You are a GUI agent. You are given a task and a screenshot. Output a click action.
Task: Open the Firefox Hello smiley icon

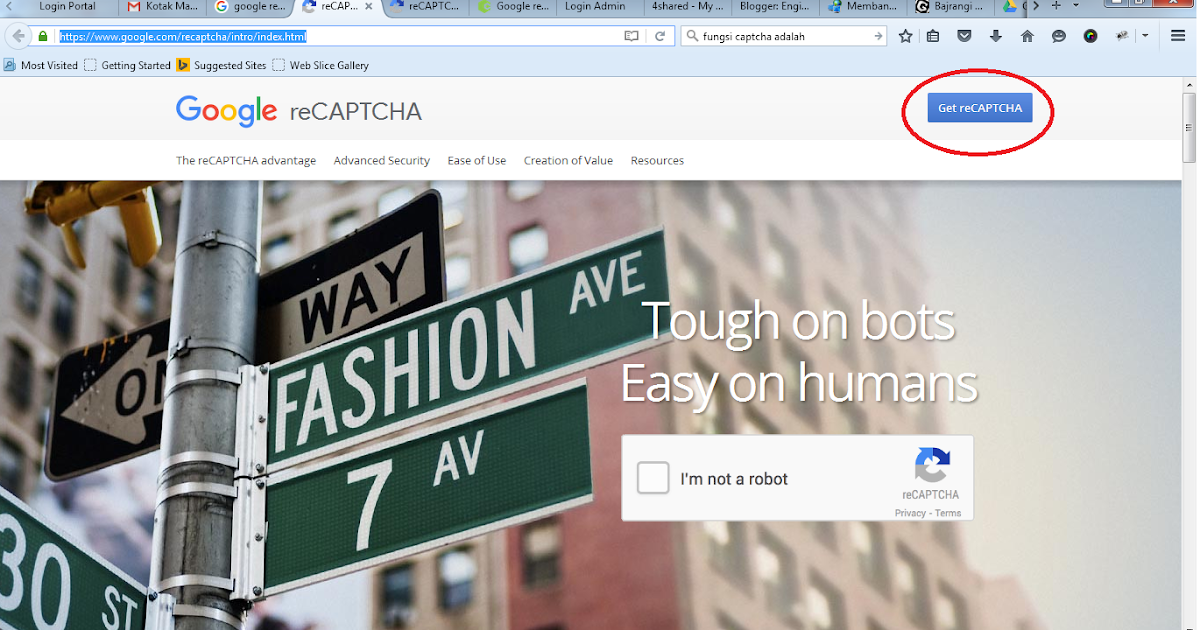[x=1058, y=36]
